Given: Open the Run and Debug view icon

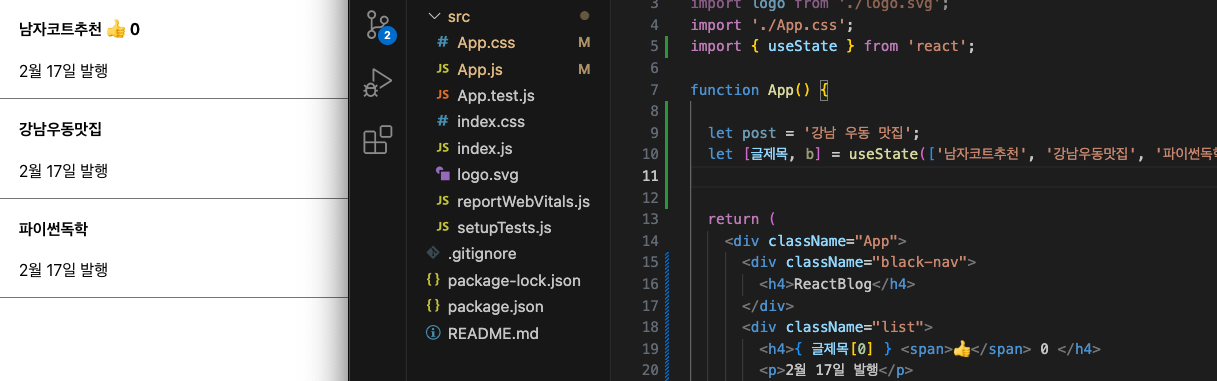Looking at the screenshot, I should (377, 83).
